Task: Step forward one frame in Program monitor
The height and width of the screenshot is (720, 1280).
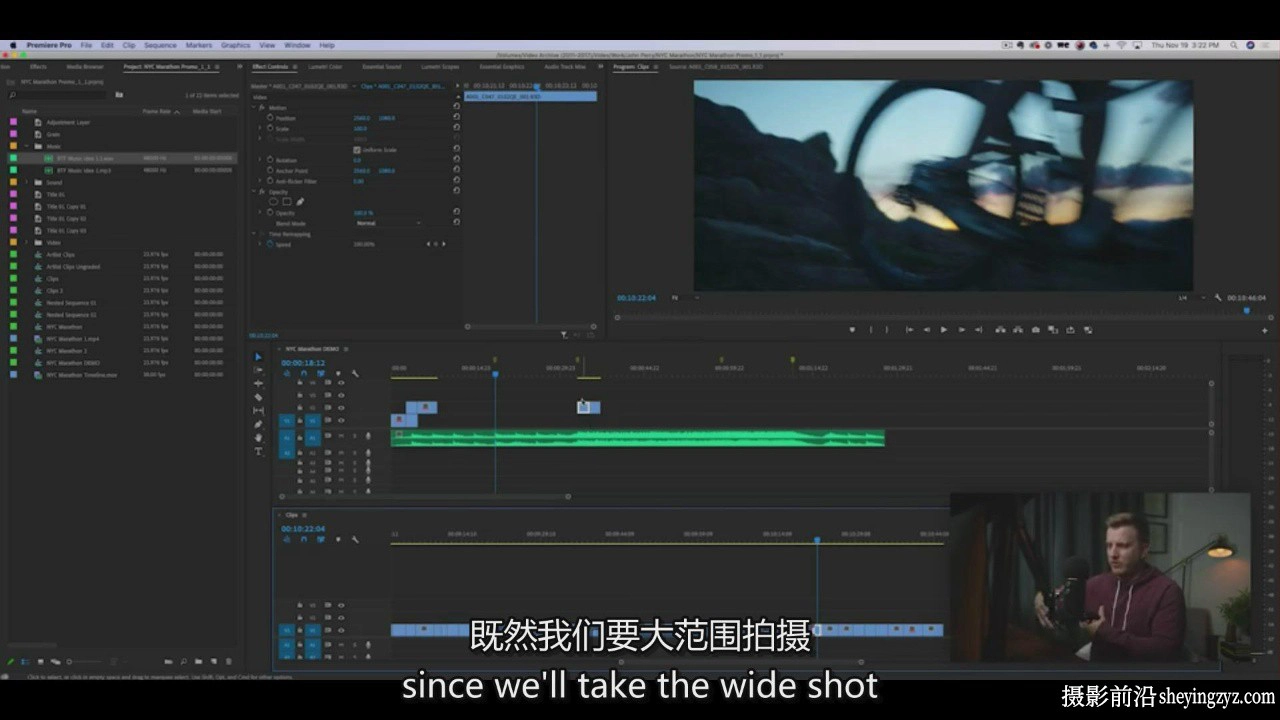Action: [x=961, y=330]
